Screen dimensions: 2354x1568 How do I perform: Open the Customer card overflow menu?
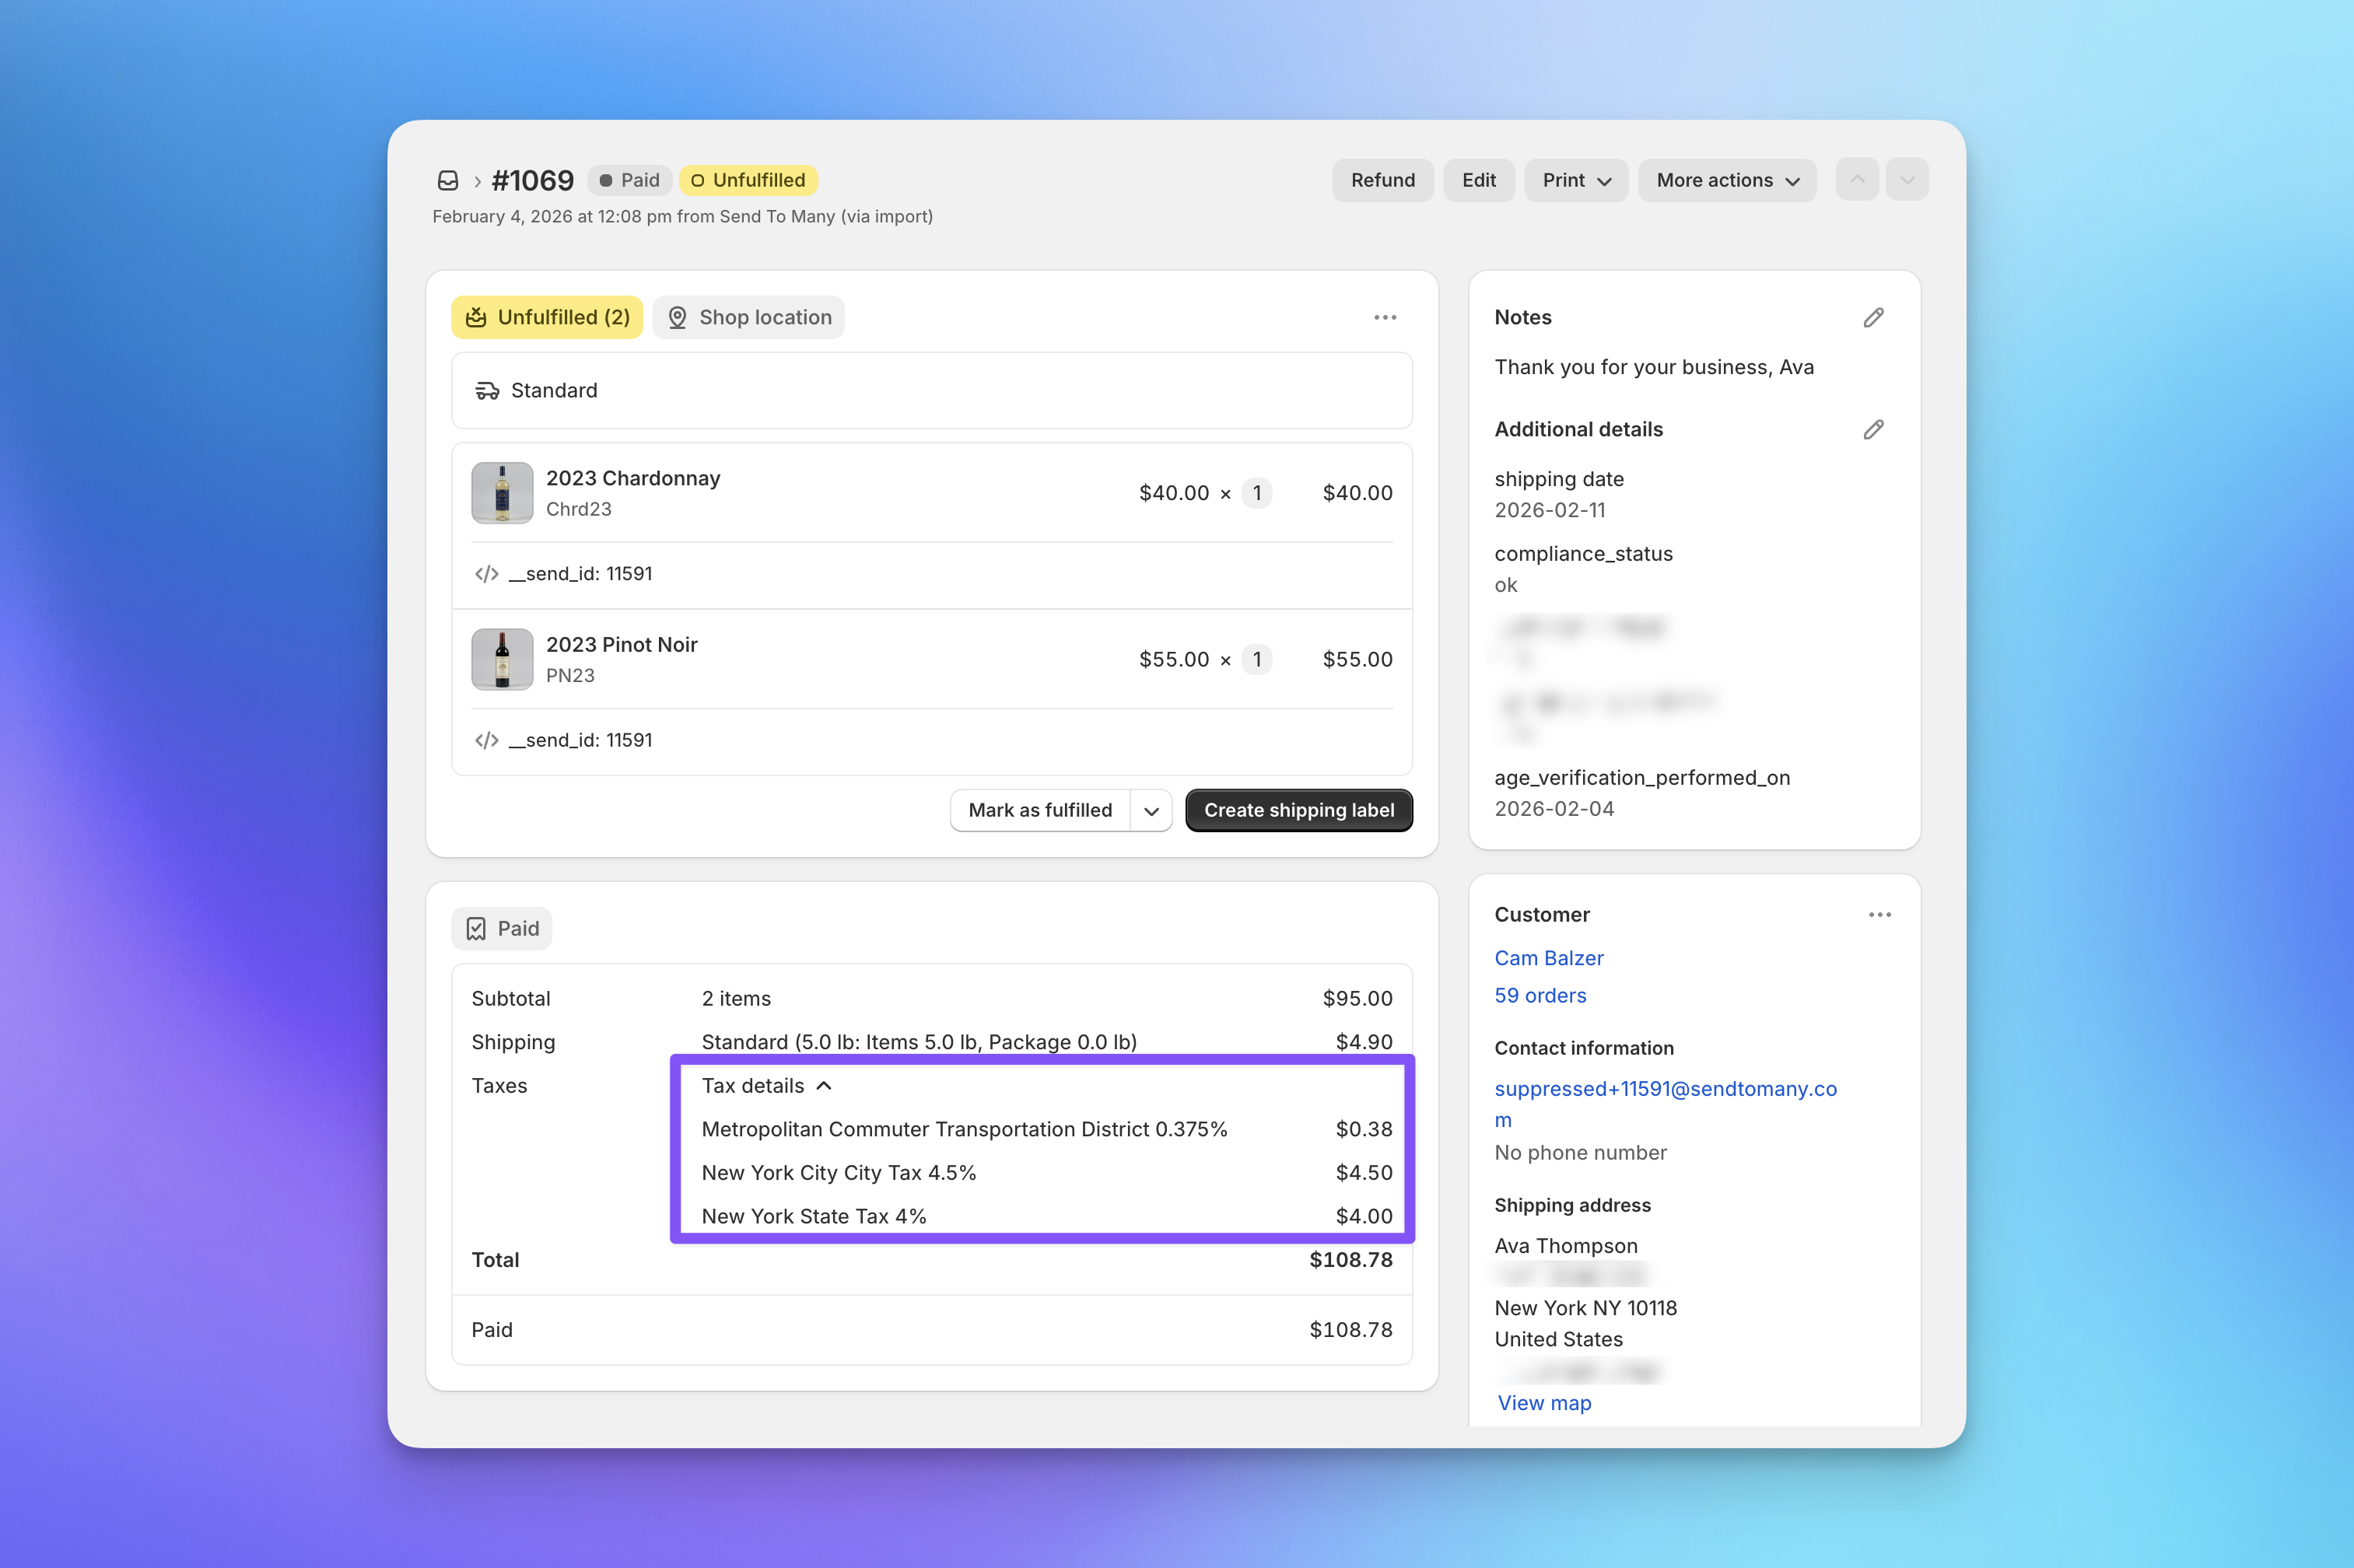coord(1880,914)
